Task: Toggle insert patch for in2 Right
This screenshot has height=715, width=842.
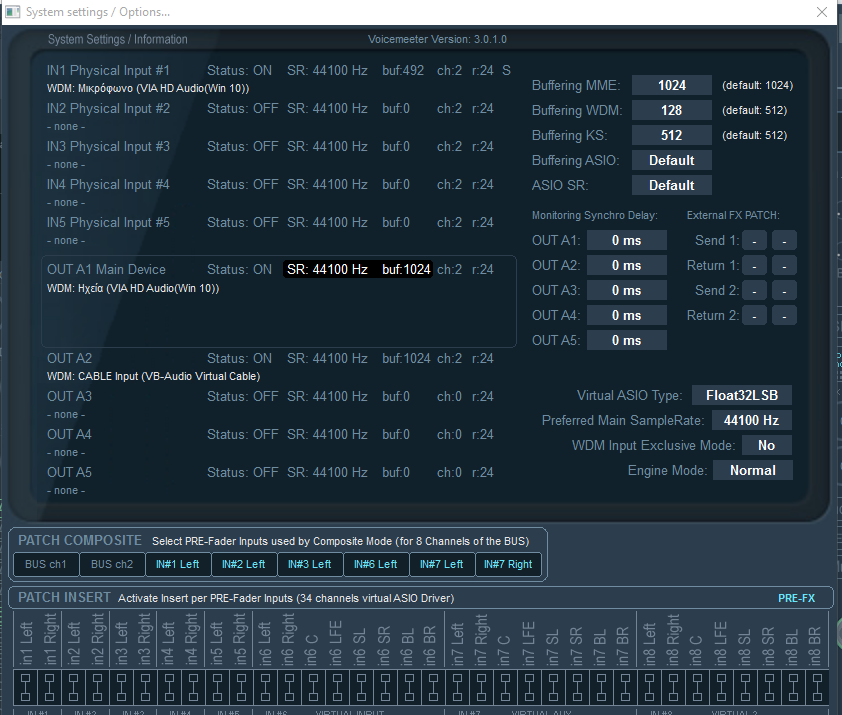Action: tap(97, 686)
